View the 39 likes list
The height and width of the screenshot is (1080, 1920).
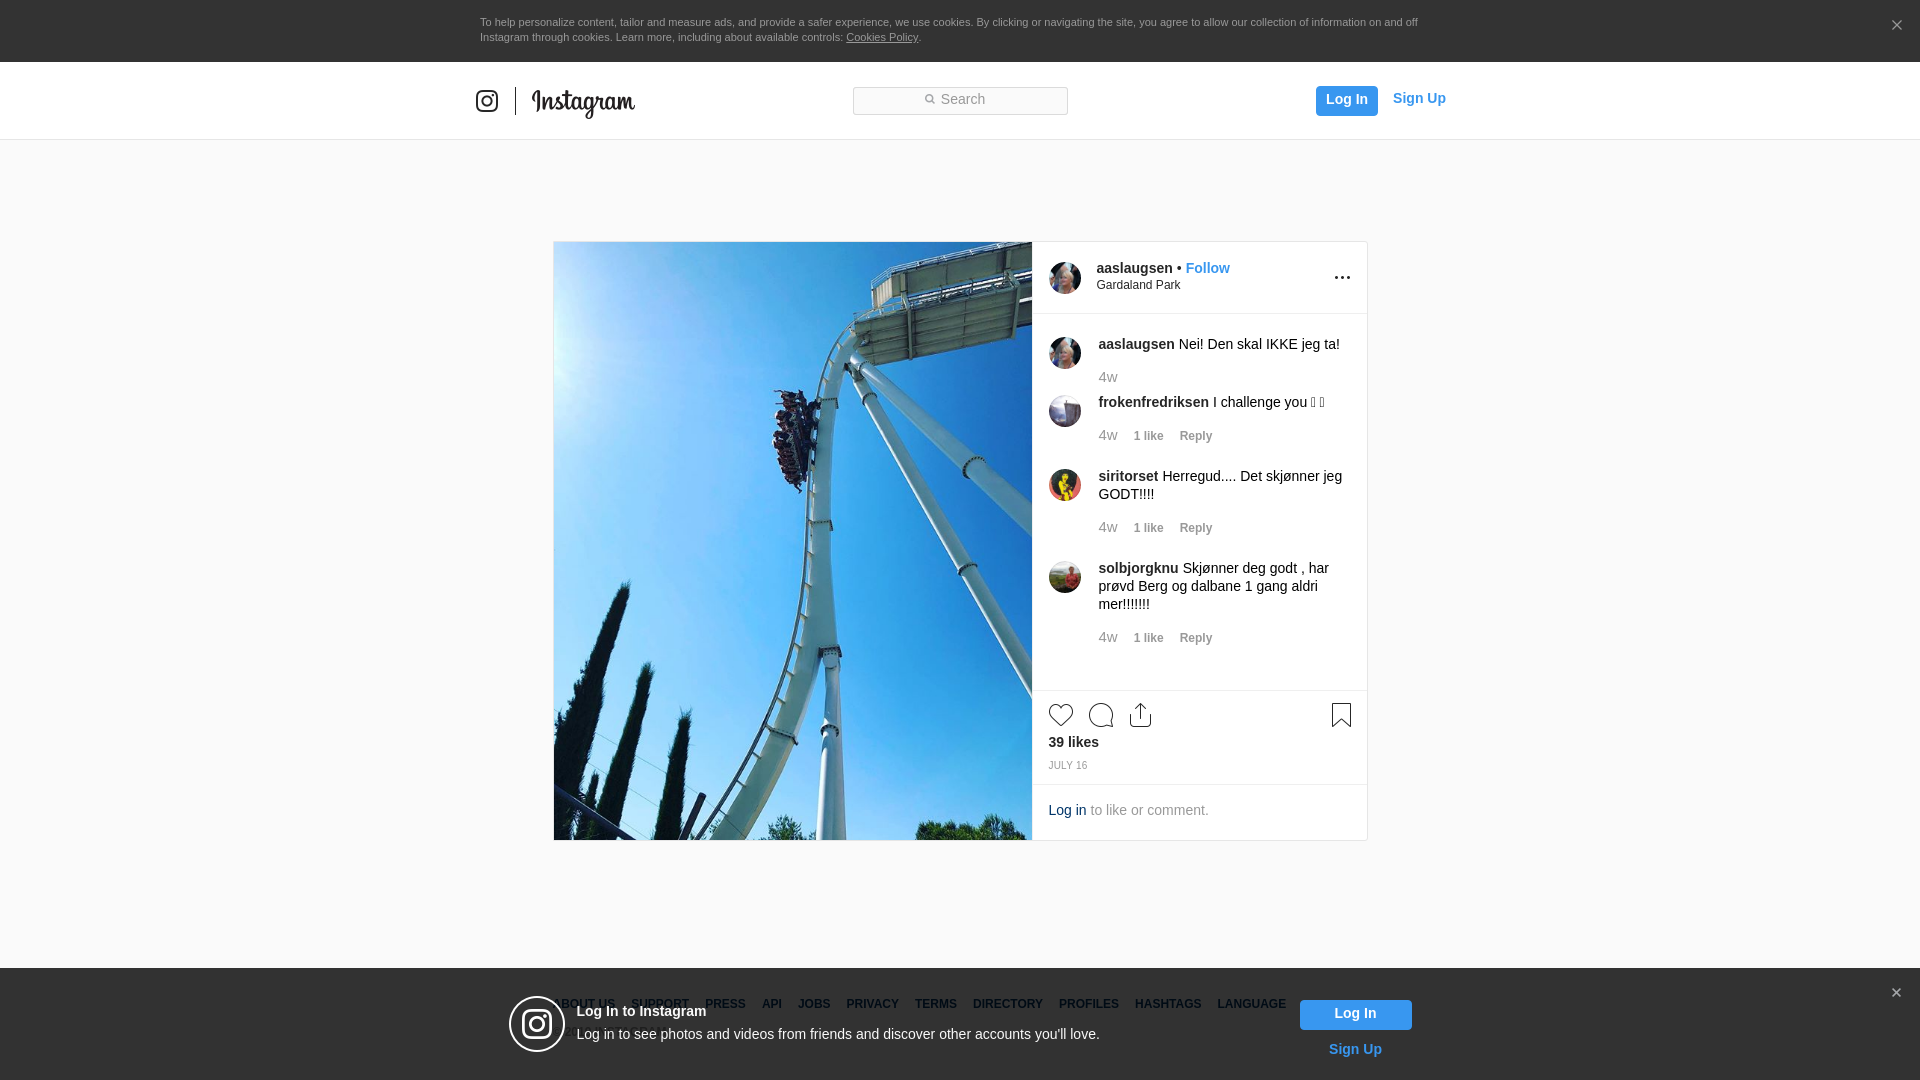pyautogui.click(x=1073, y=742)
